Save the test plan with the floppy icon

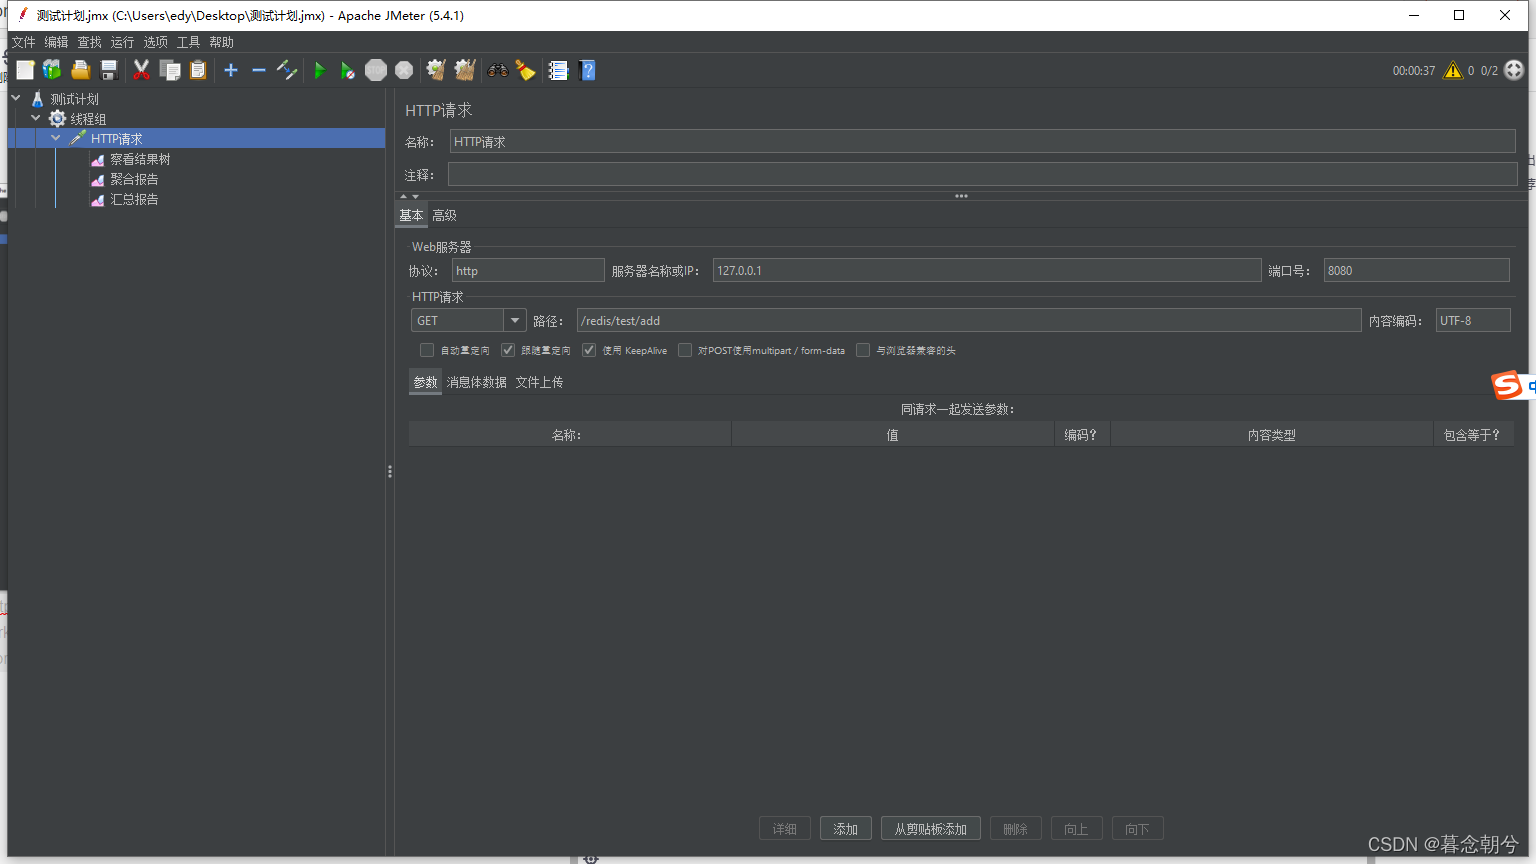click(109, 70)
